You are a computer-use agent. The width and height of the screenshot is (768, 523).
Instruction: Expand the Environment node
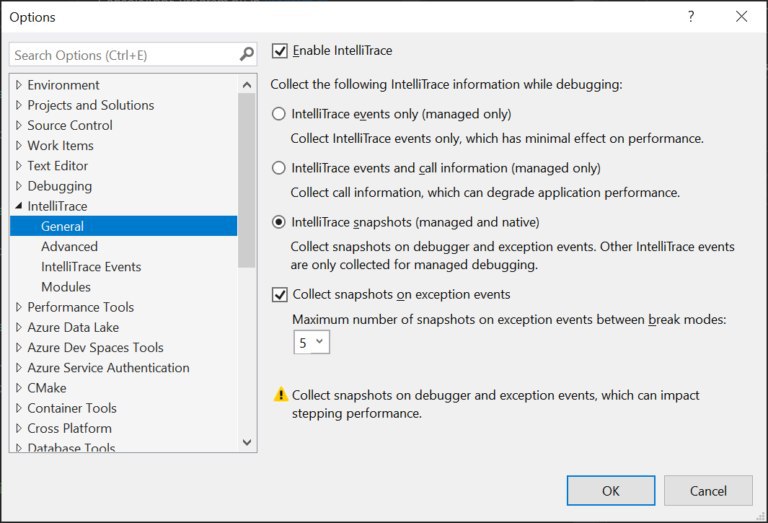19,85
